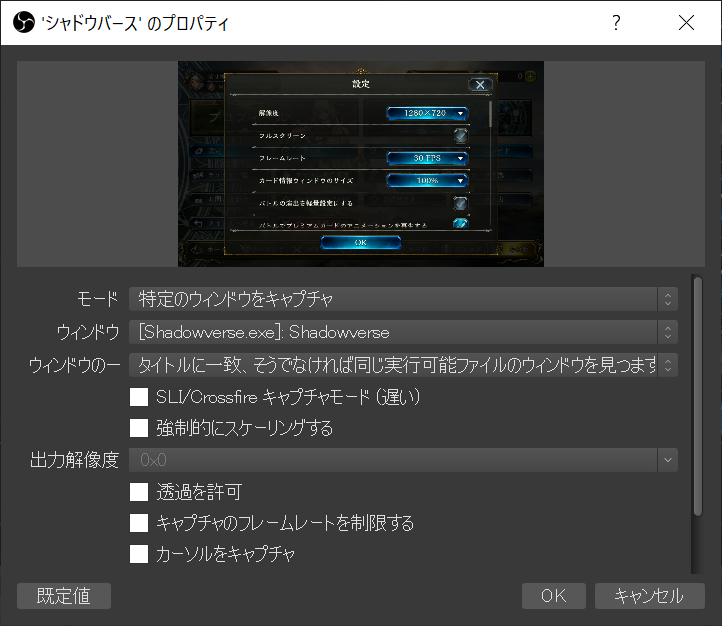Click the 0x0 resolution field
The image size is (722, 626).
pyautogui.click(x=393, y=460)
